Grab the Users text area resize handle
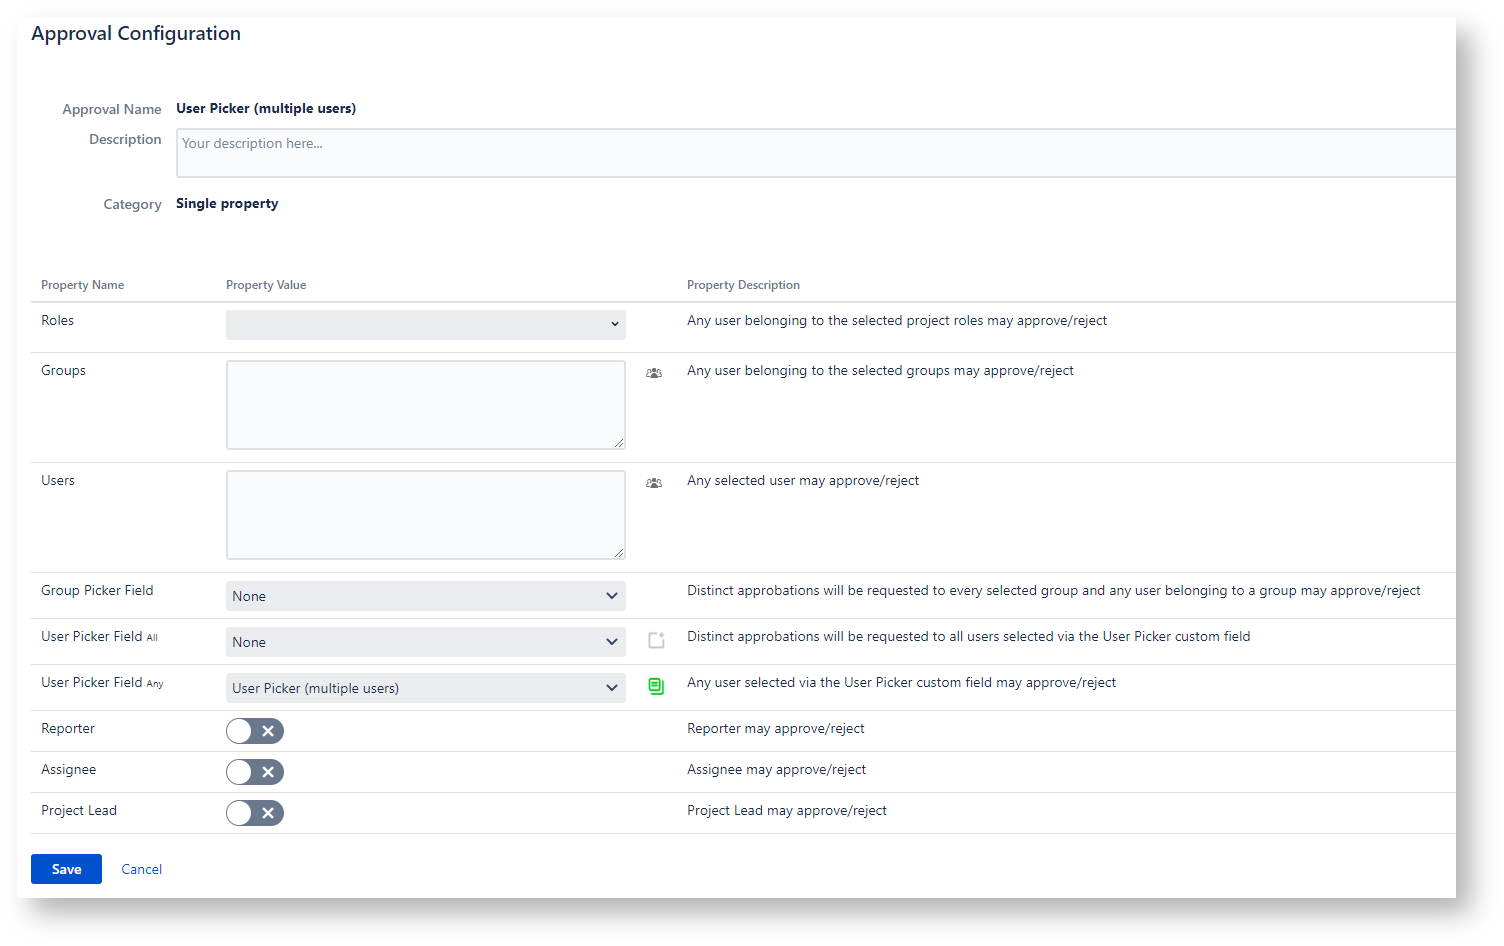1504x946 pixels. click(x=619, y=553)
